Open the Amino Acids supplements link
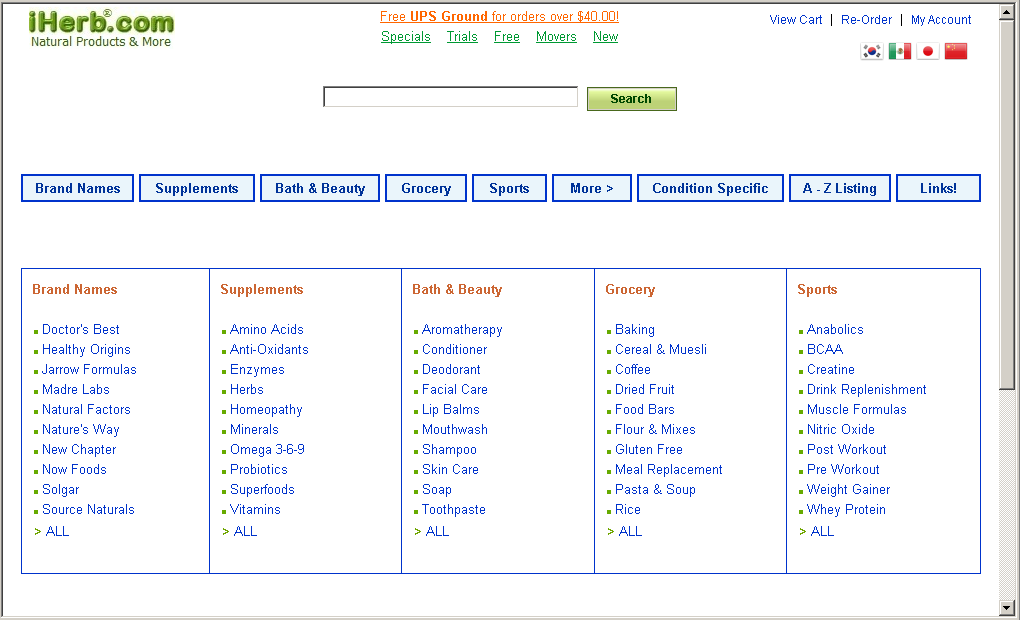The height and width of the screenshot is (620, 1020). 267,329
